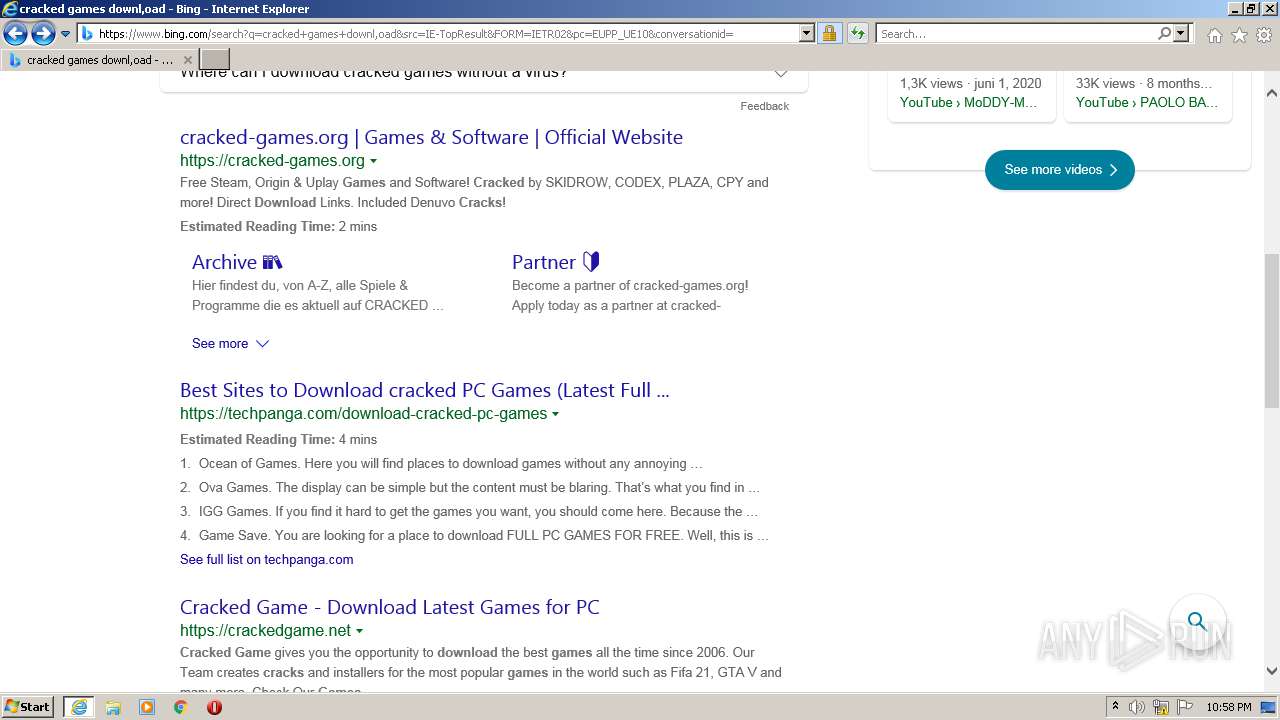1280x720 pixels.
Task: Click Internet Explorer taskbar icon
Action: (79, 707)
